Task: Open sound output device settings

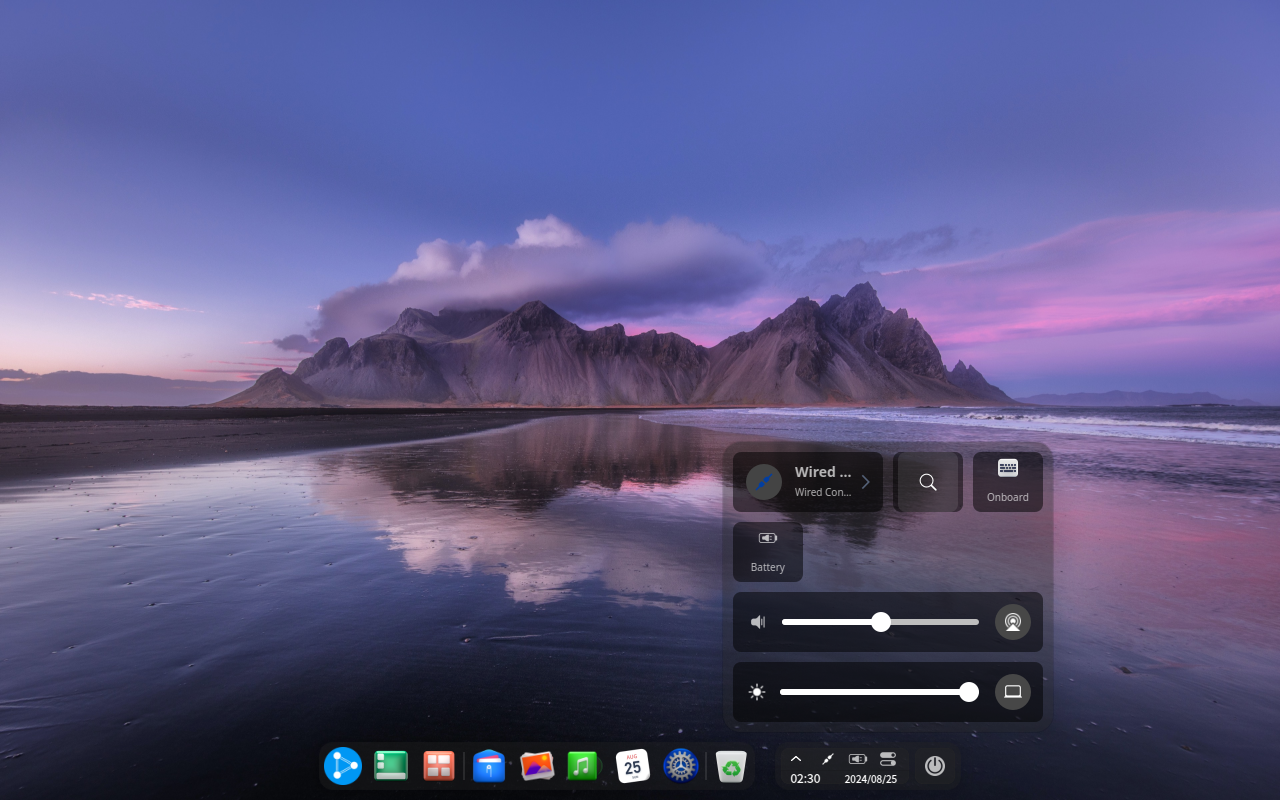Action: click(x=1013, y=622)
